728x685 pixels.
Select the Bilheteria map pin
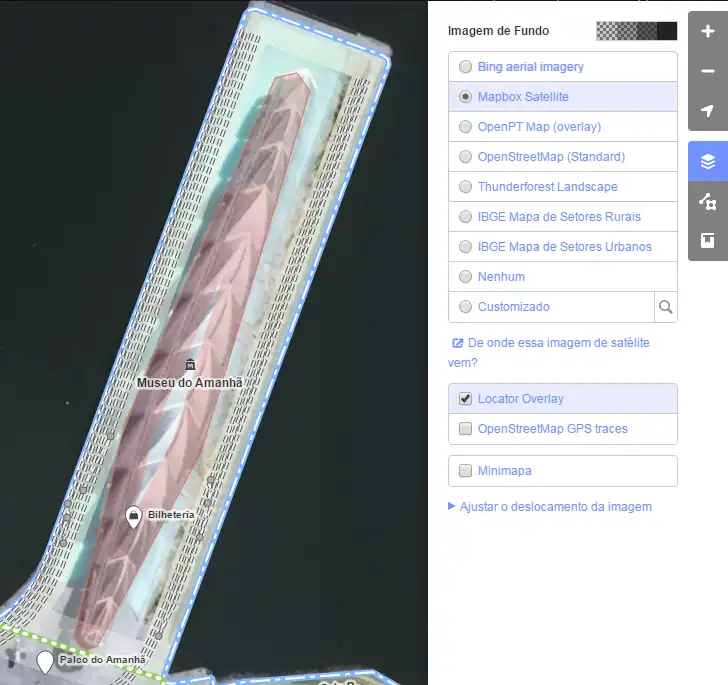coord(133,516)
